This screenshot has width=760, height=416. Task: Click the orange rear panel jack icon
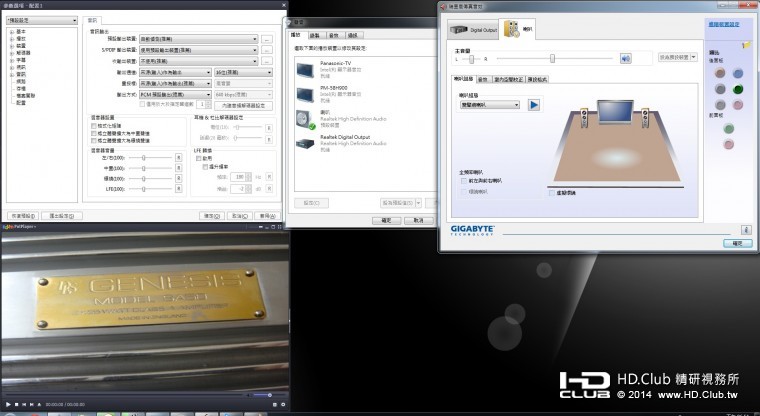pos(720,73)
